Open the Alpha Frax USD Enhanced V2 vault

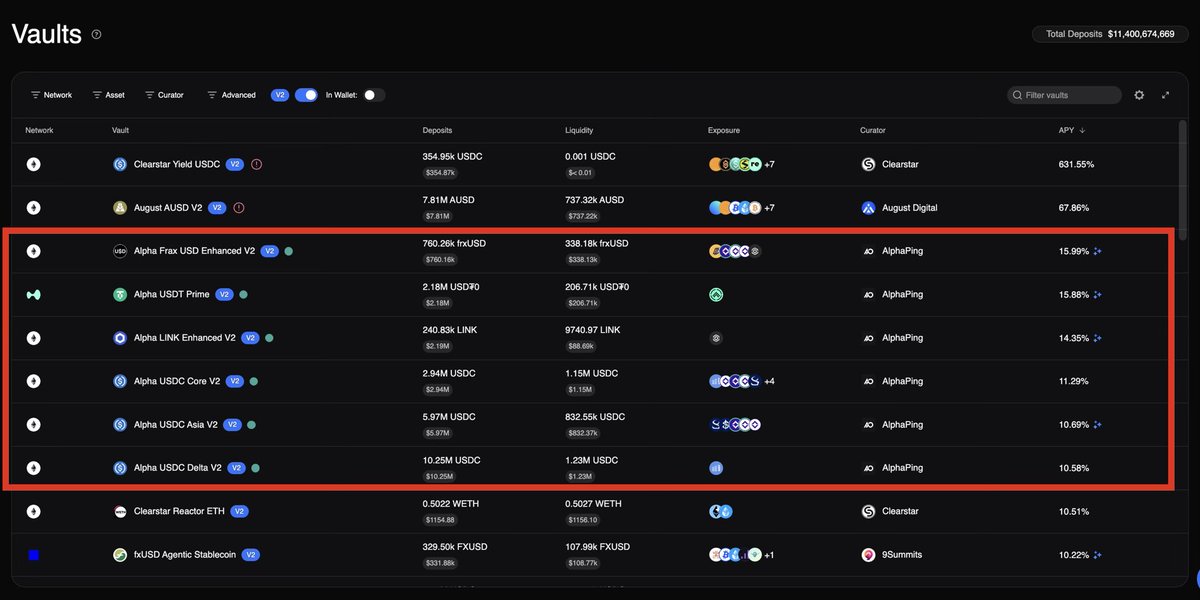194,251
